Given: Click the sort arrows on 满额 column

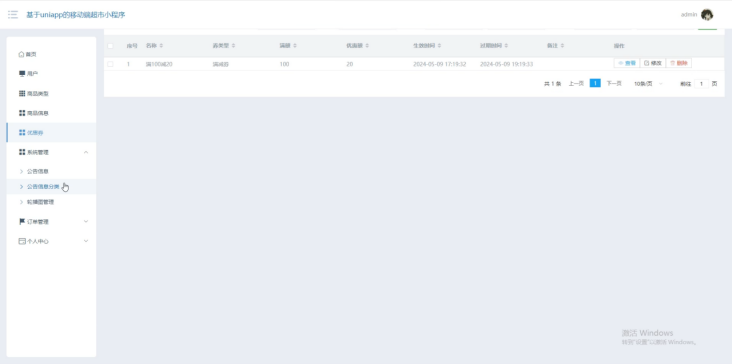Looking at the screenshot, I should [x=295, y=46].
